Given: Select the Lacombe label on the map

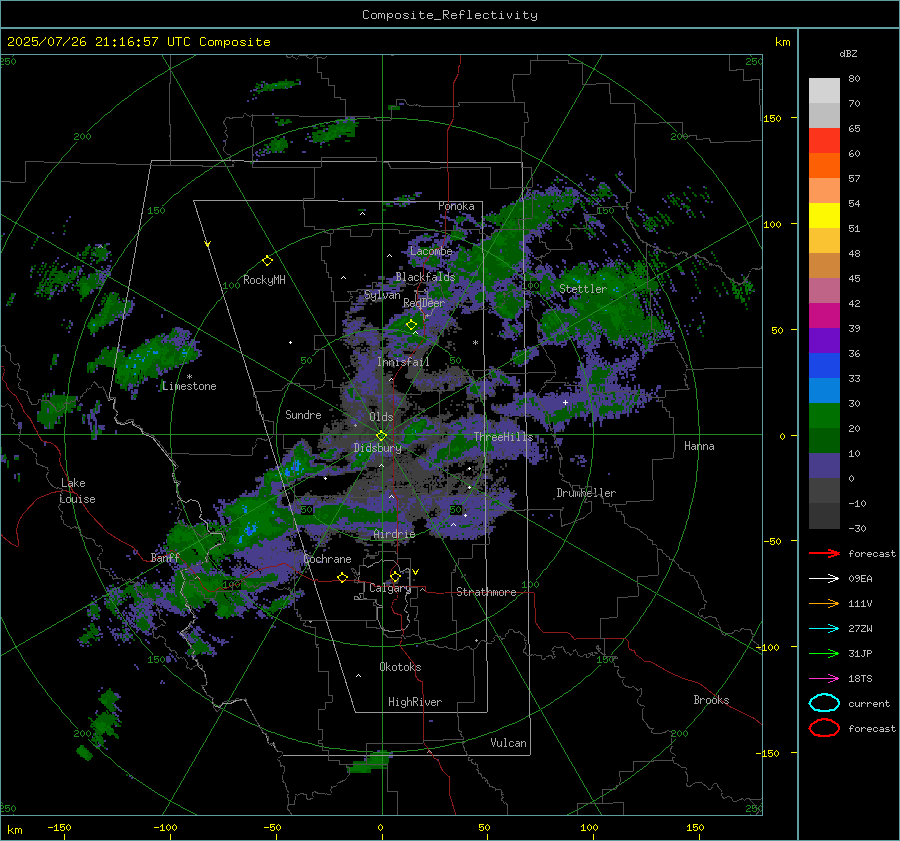Looking at the screenshot, I should click(431, 251).
